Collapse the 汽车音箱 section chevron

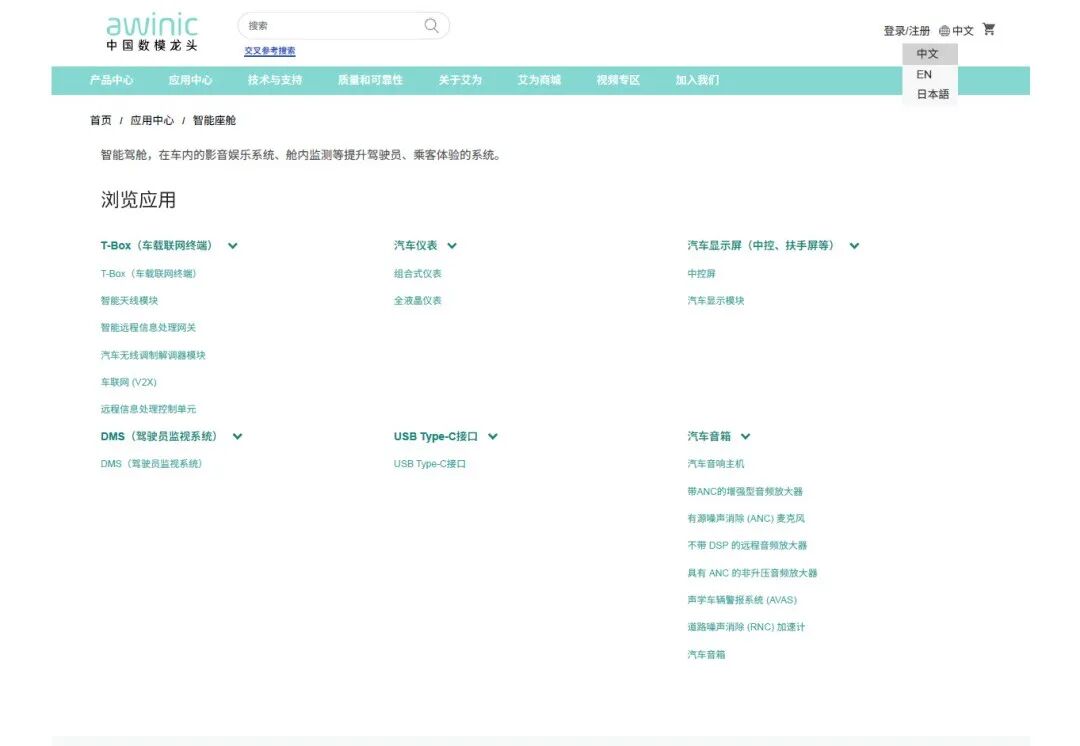(745, 437)
